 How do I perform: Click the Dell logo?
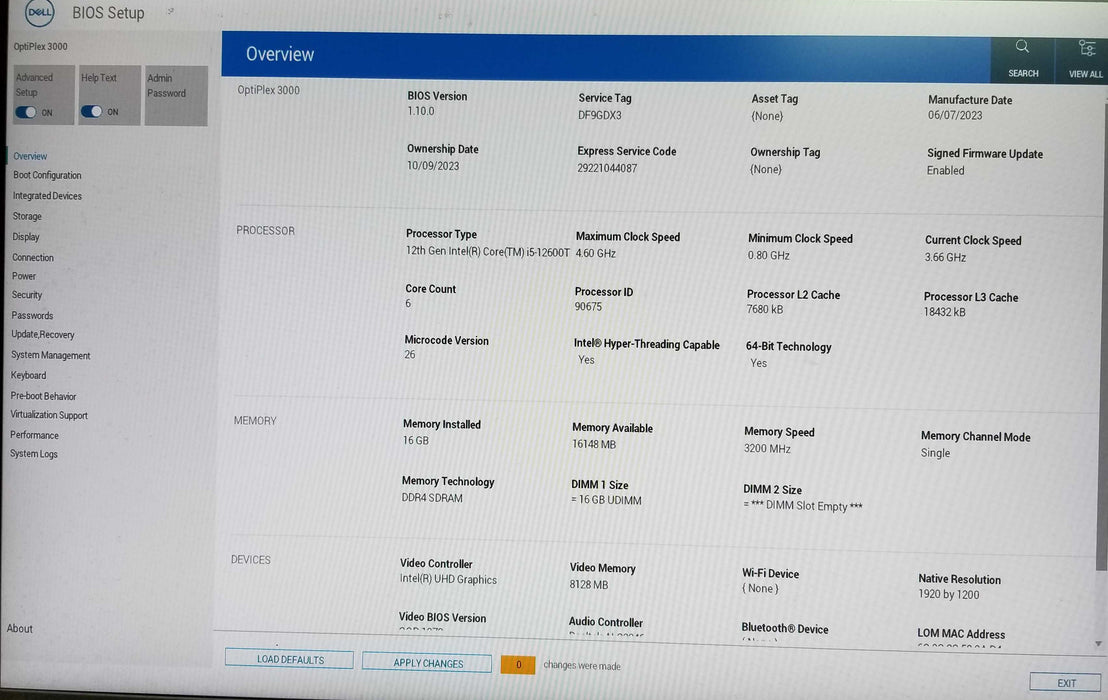[39, 13]
